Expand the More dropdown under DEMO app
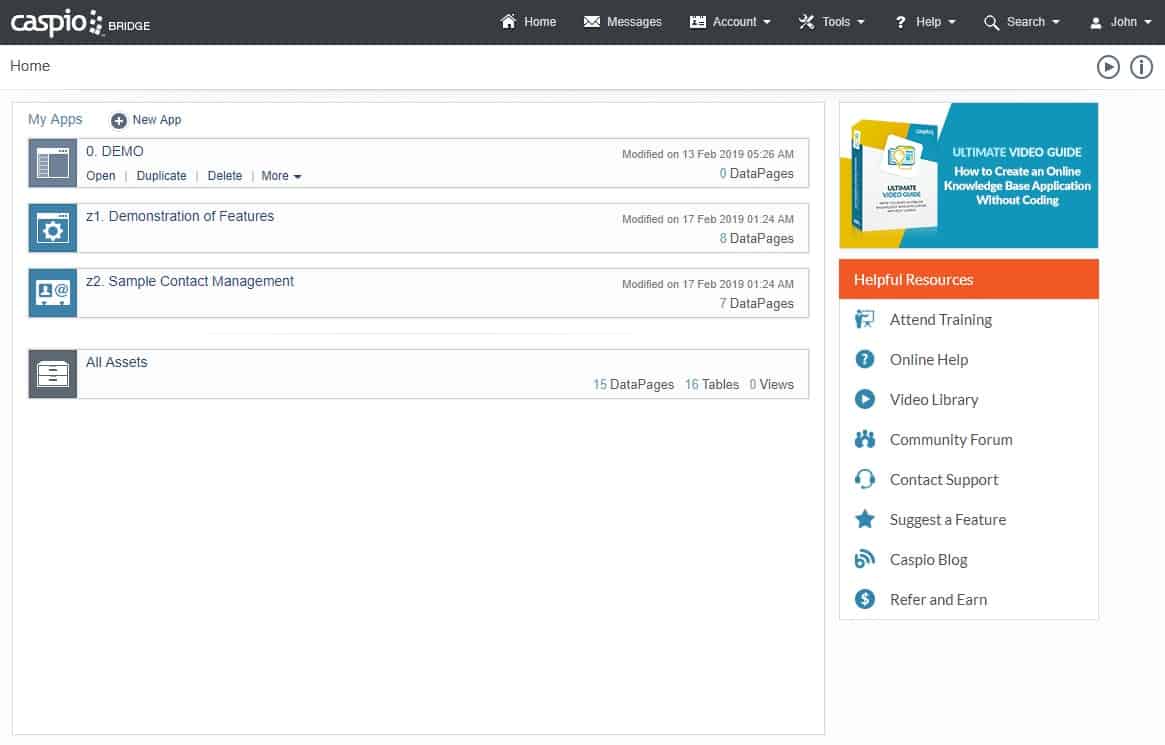This screenshot has height=745, width=1165. click(x=281, y=176)
